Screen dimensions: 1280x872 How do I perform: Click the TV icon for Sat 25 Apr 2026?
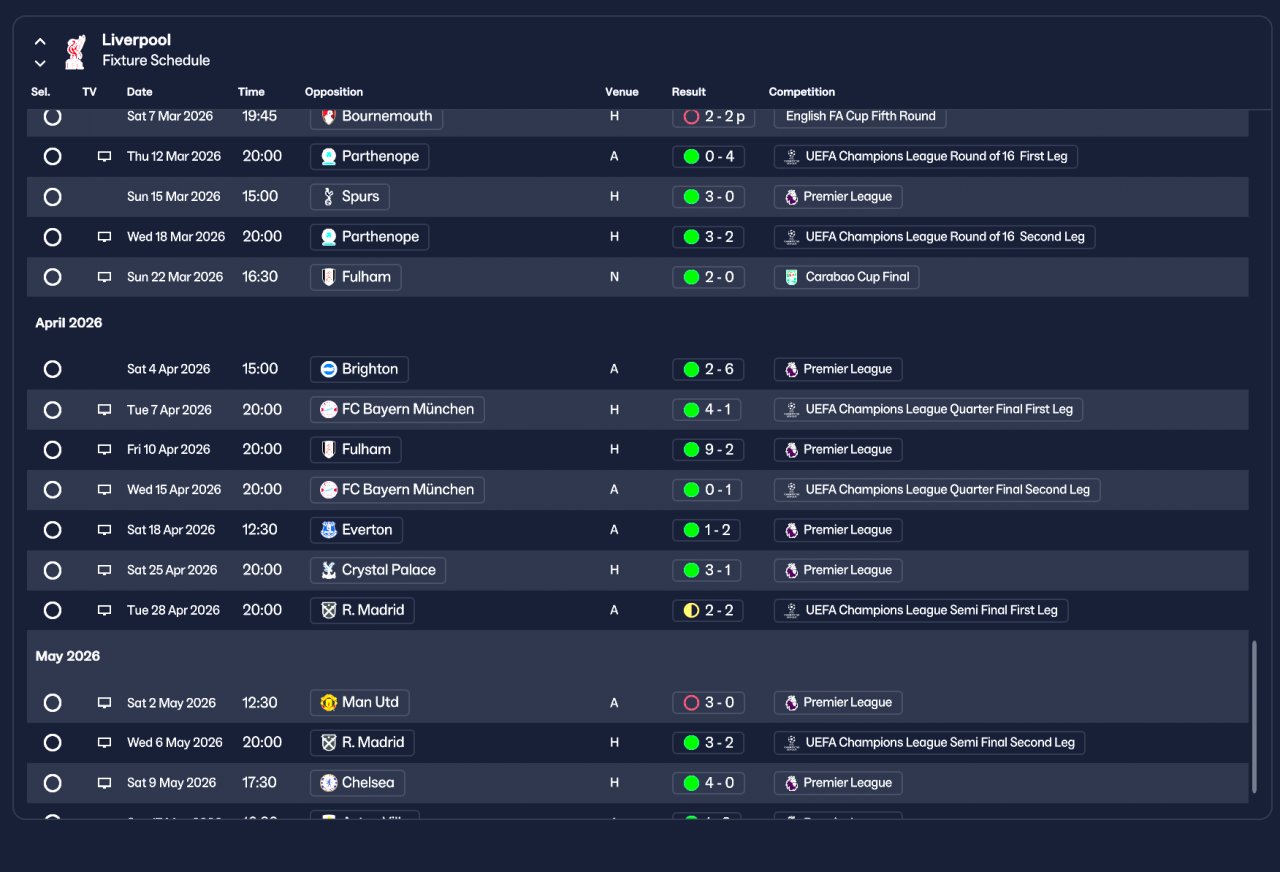pos(104,570)
